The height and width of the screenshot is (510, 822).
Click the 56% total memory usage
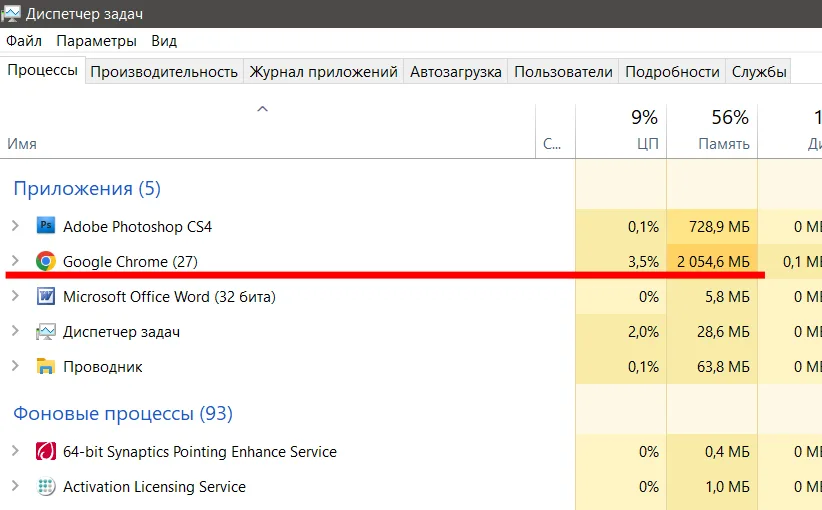click(730, 117)
